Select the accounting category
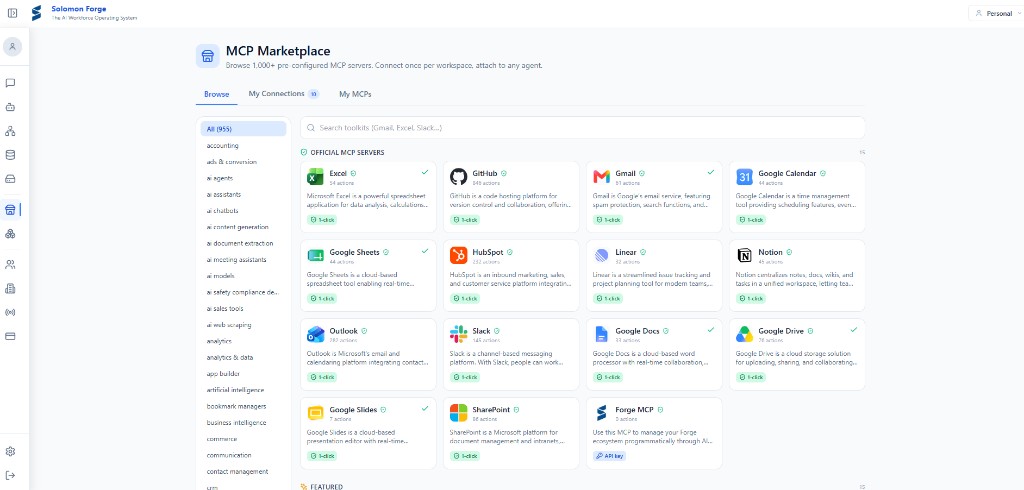Screen dimensions: 1024x490 [243, 145]
